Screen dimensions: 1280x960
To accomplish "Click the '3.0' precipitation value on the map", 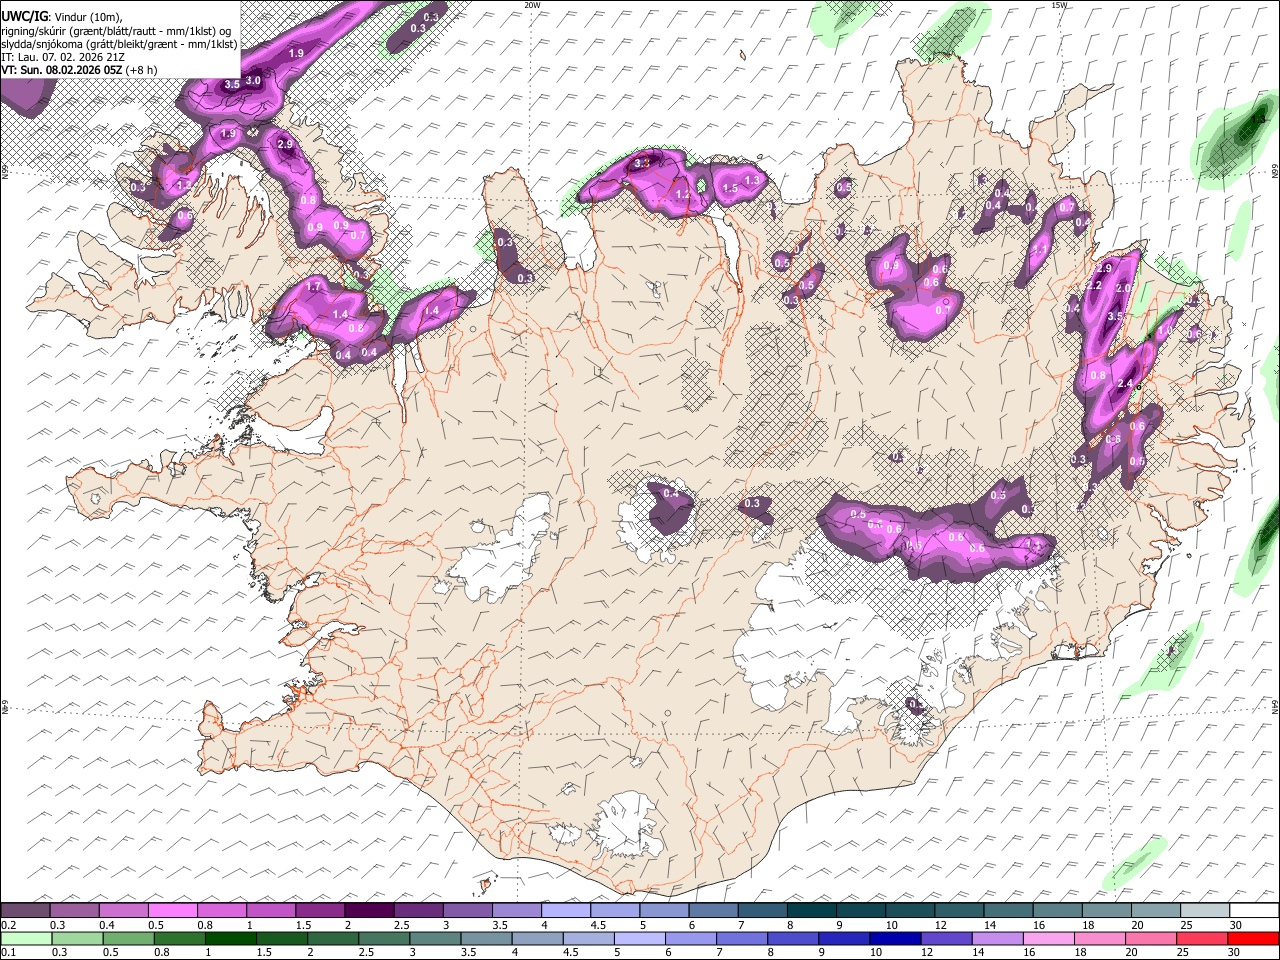I will 253,81.
